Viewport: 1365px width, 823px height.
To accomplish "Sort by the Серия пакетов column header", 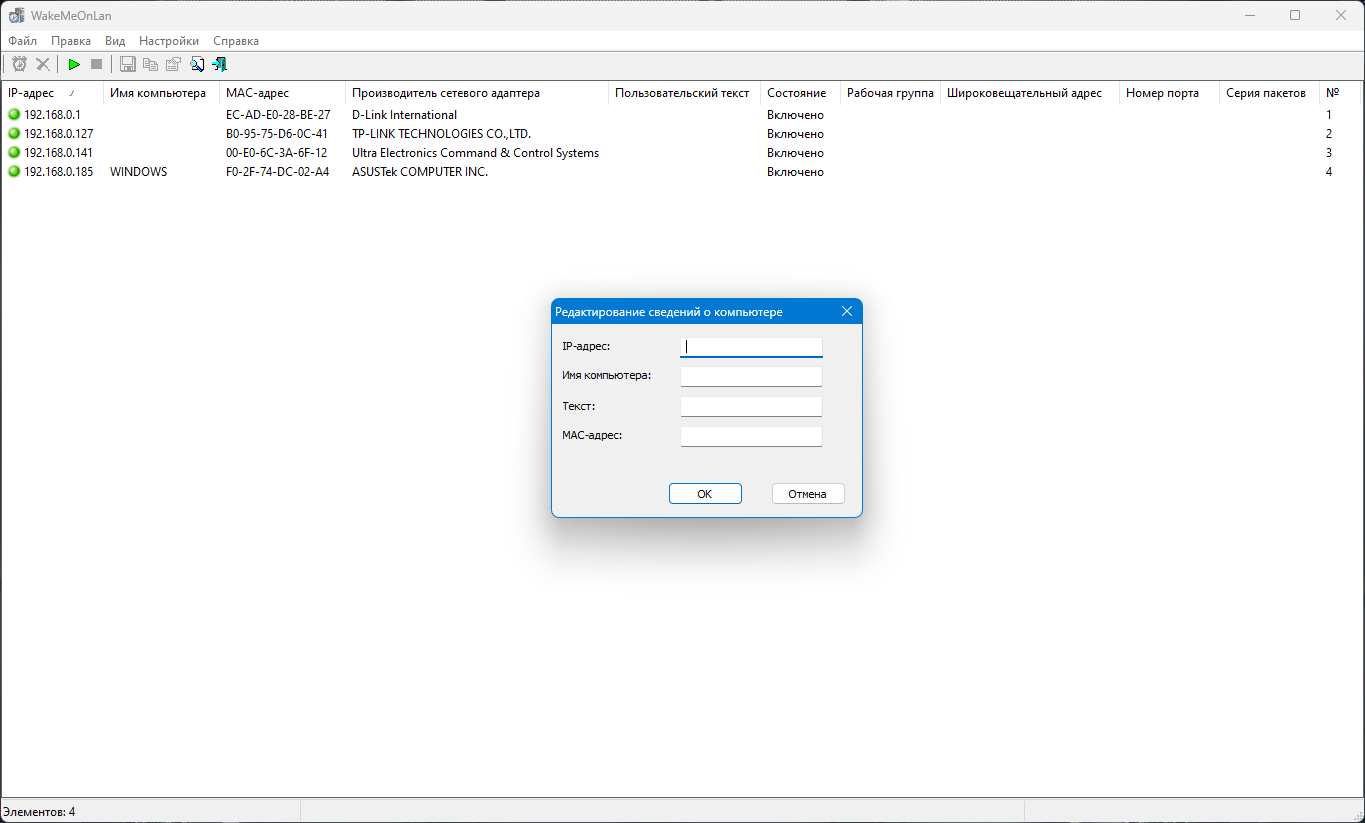I will pyautogui.click(x=1269, y=93).
